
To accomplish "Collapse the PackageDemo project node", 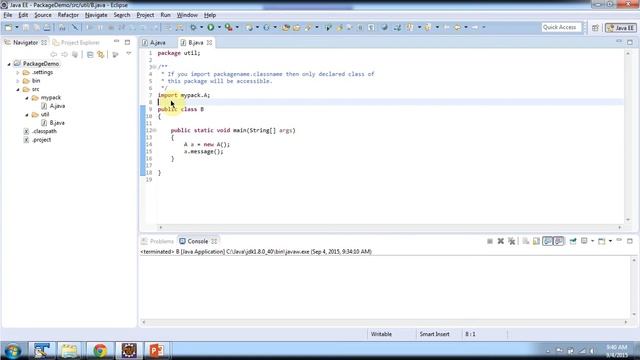I will click(9, 64).
